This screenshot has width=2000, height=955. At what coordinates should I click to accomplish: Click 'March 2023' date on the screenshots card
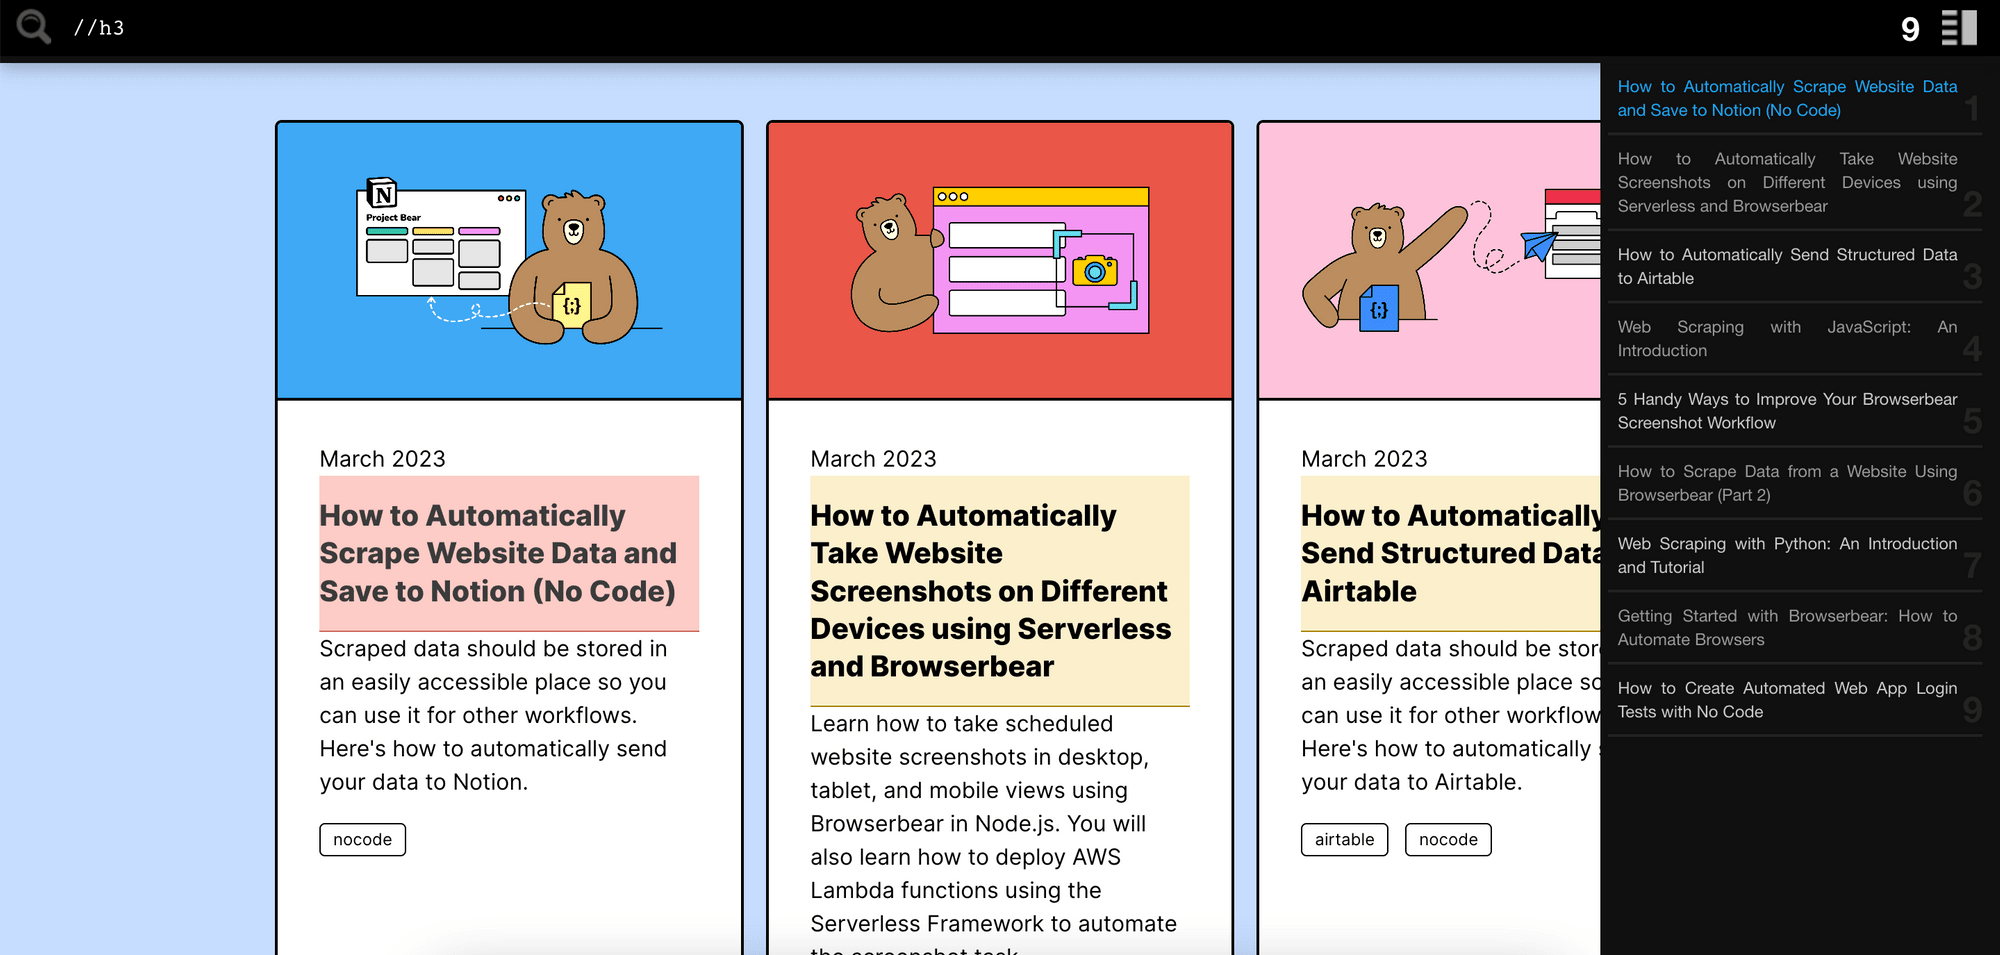873,459
